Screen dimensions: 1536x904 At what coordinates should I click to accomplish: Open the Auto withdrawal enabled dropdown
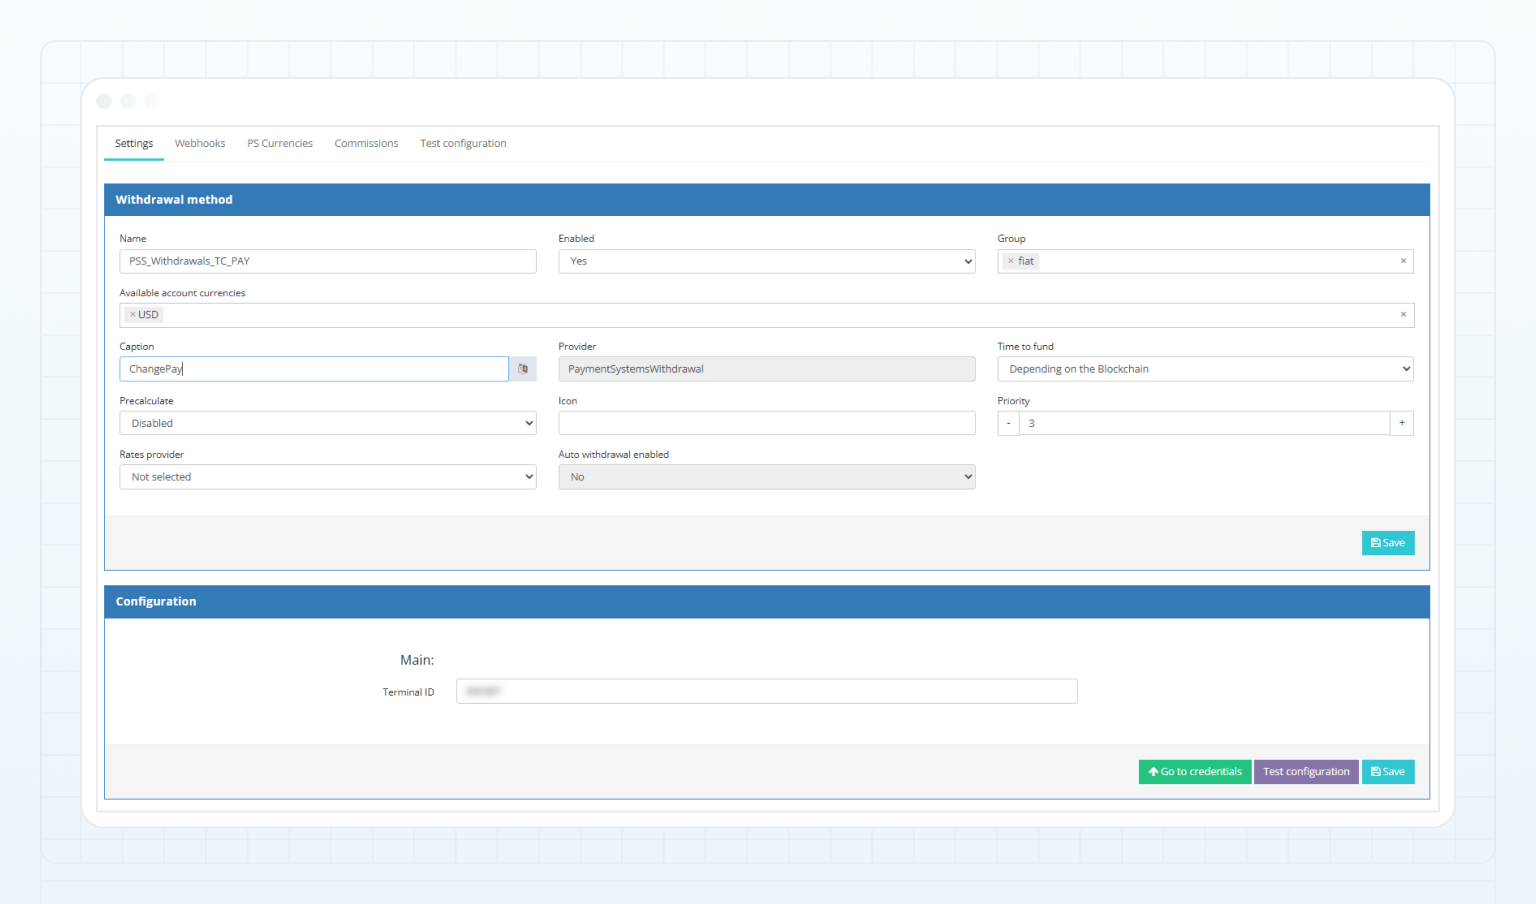(x=766, y=476)
